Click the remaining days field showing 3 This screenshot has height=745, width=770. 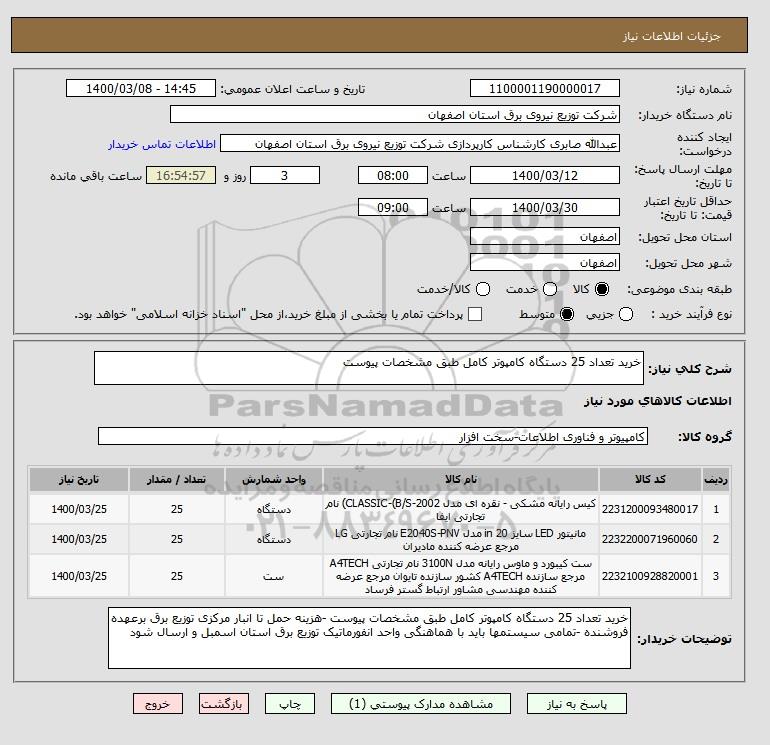[x=285, y=175]
